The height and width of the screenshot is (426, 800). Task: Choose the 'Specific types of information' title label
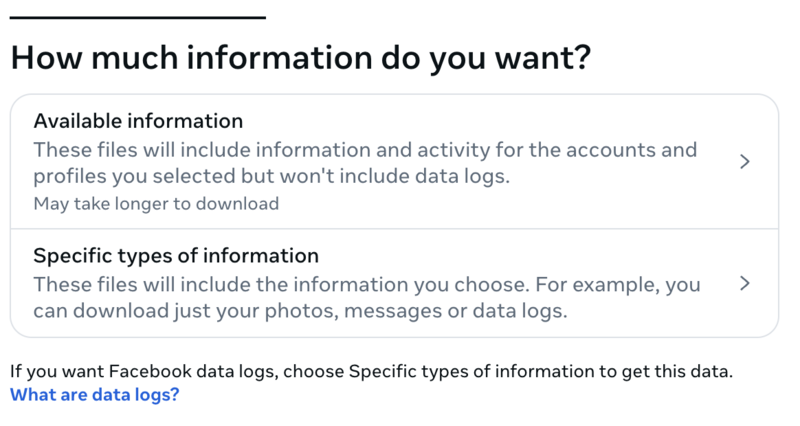click(176, 255)
